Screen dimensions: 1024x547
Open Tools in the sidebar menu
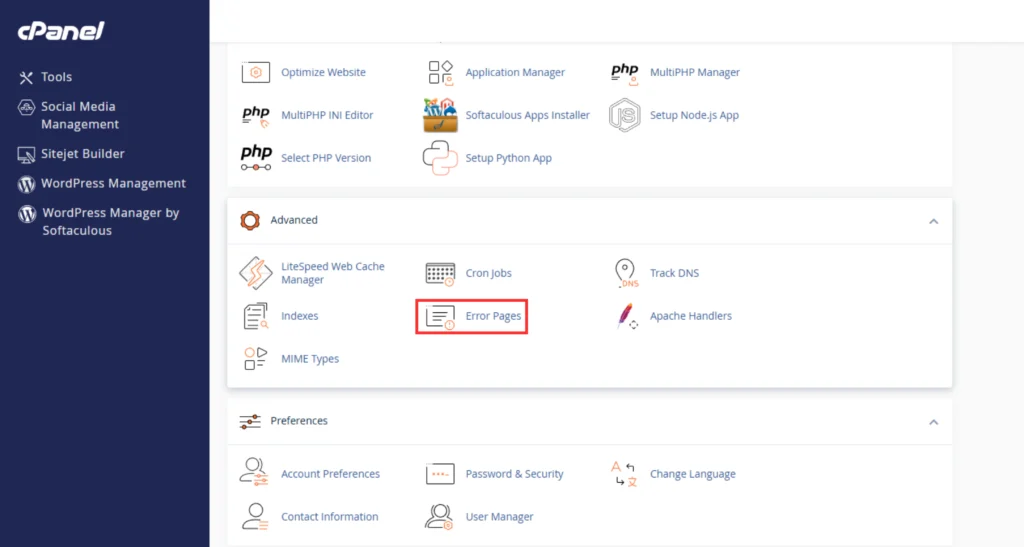coord(56,77)
